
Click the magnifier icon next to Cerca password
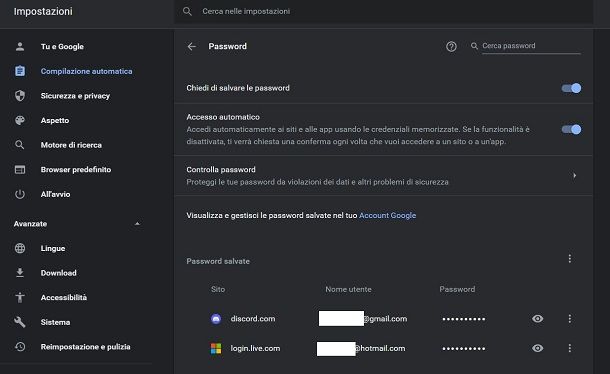click(x=474, y=46)
